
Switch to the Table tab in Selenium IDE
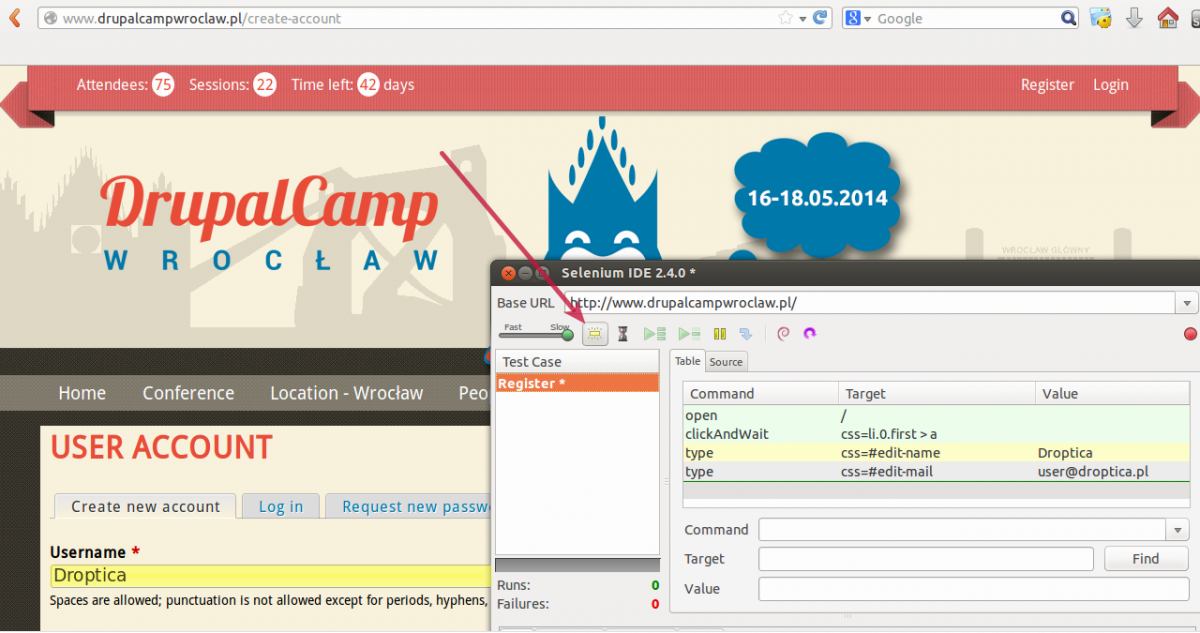point(687,361)
